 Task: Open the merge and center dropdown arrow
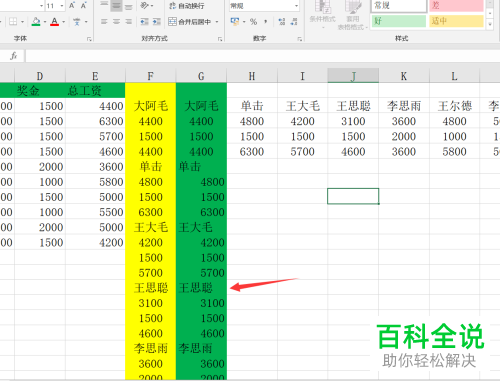pos(217,22)
